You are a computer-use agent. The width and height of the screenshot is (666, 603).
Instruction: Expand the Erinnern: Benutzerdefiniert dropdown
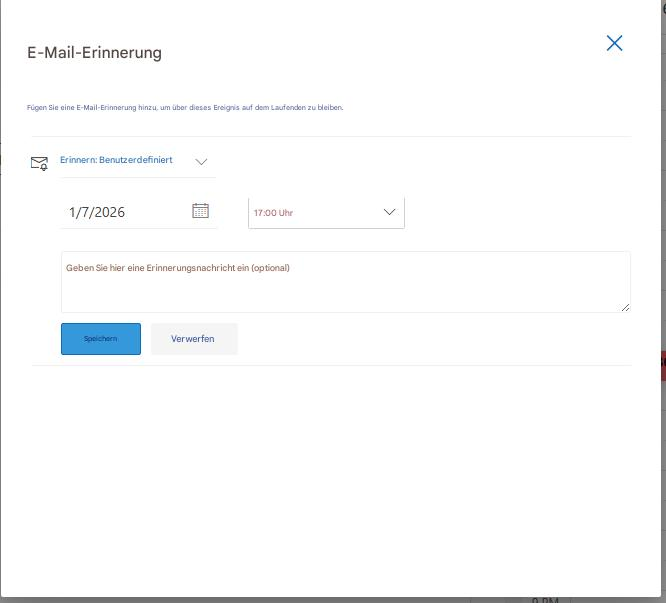click(x=137, y=161)
